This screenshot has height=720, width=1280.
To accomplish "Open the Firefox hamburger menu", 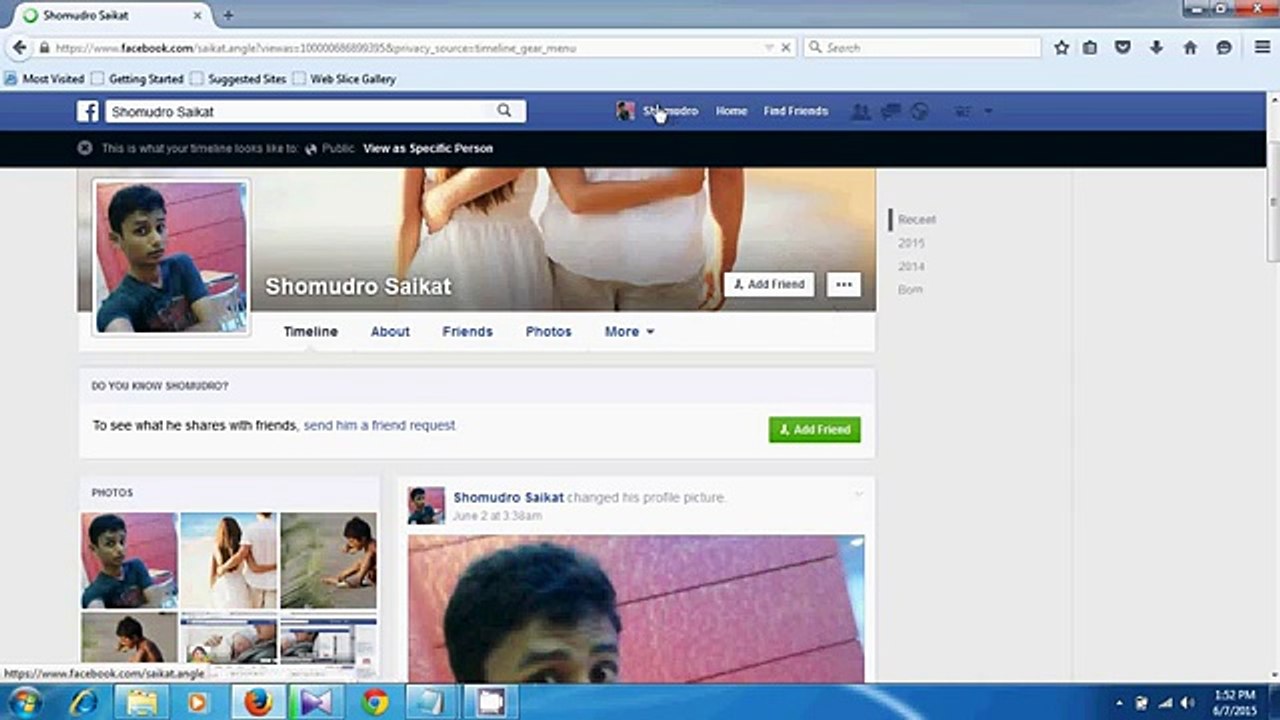I will coord(1263,47).
